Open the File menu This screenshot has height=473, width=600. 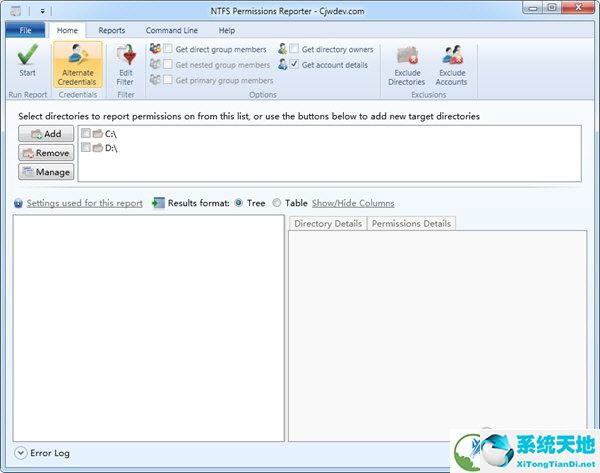[25, 30]
